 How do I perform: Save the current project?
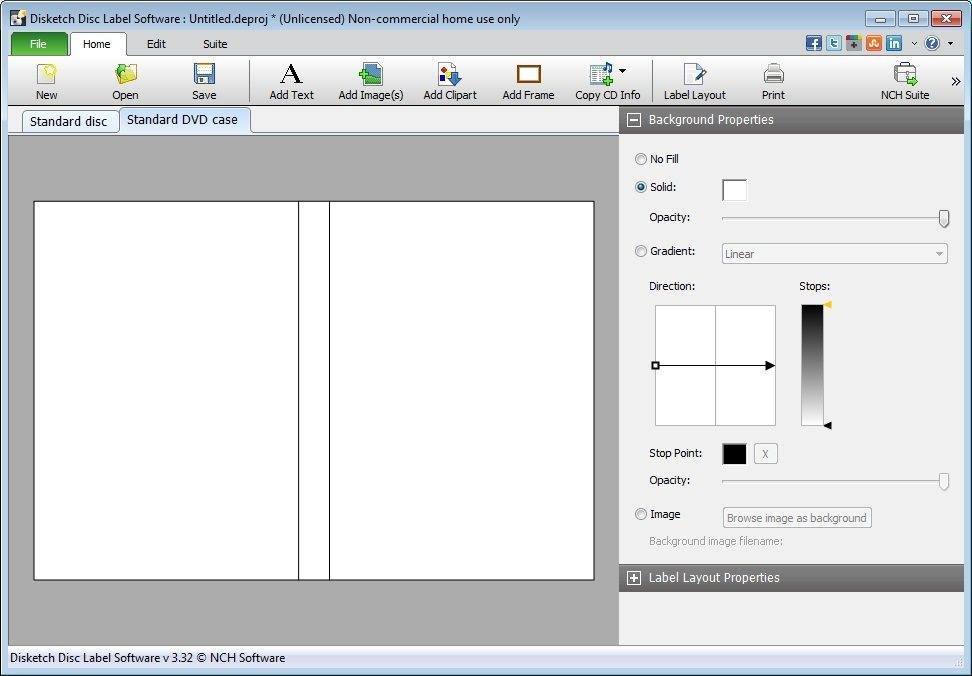coord(203,80)
